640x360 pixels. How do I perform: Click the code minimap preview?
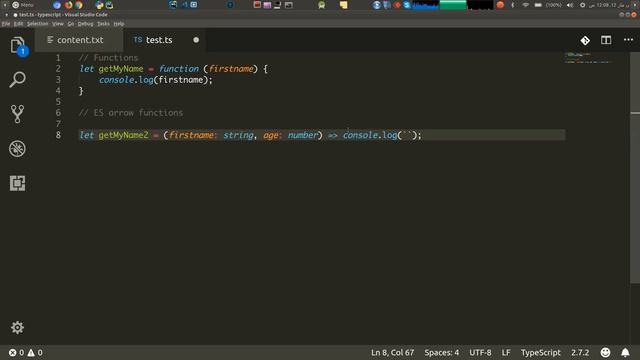(588, 58)
